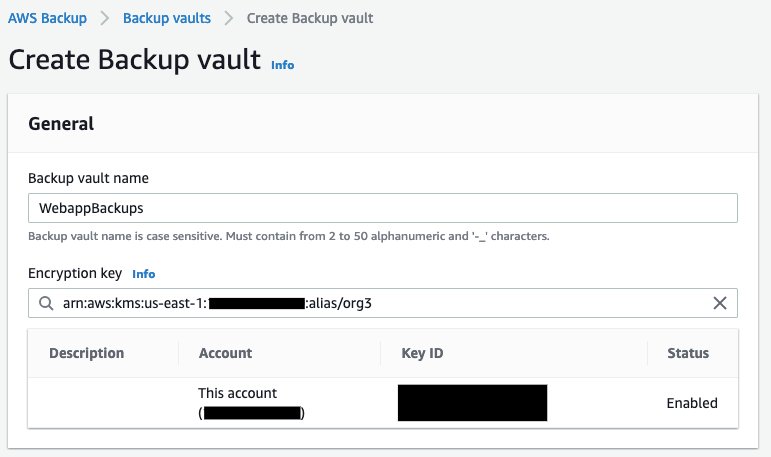Go to Backup vaults breadcrumb link

click(x=167, y=18)
